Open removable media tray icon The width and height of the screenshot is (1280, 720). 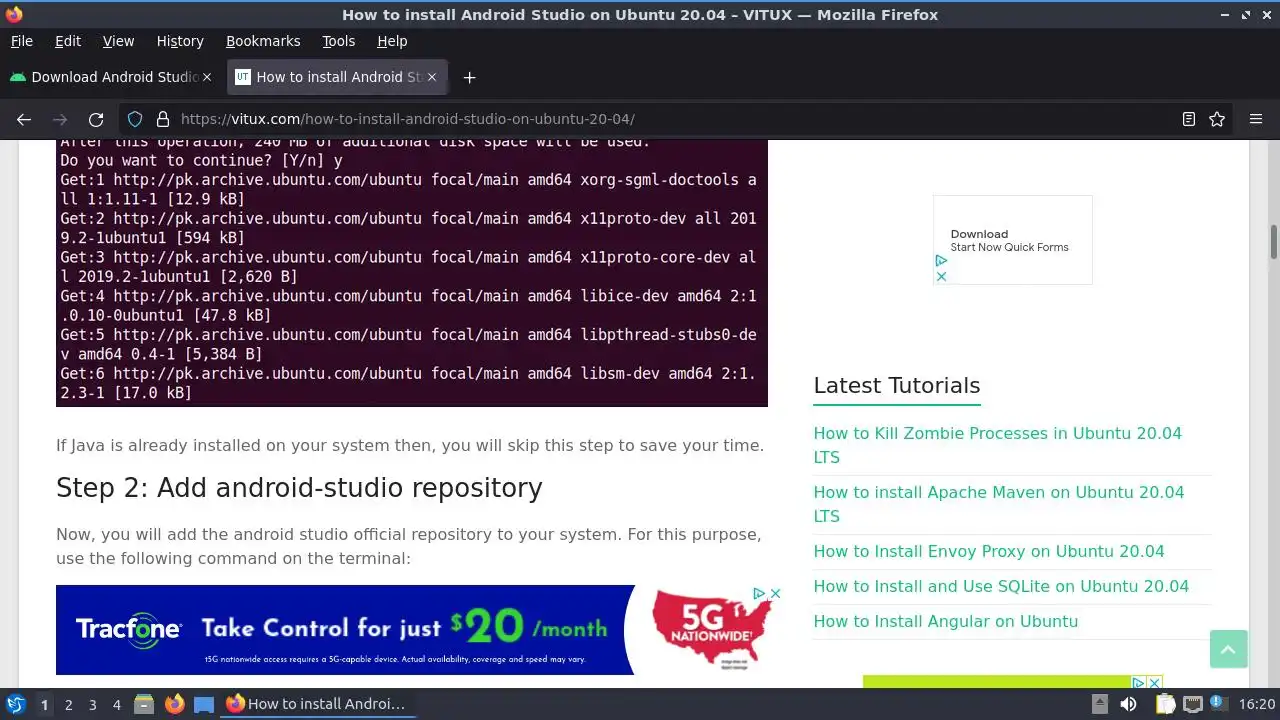(x=1099, y=704)
